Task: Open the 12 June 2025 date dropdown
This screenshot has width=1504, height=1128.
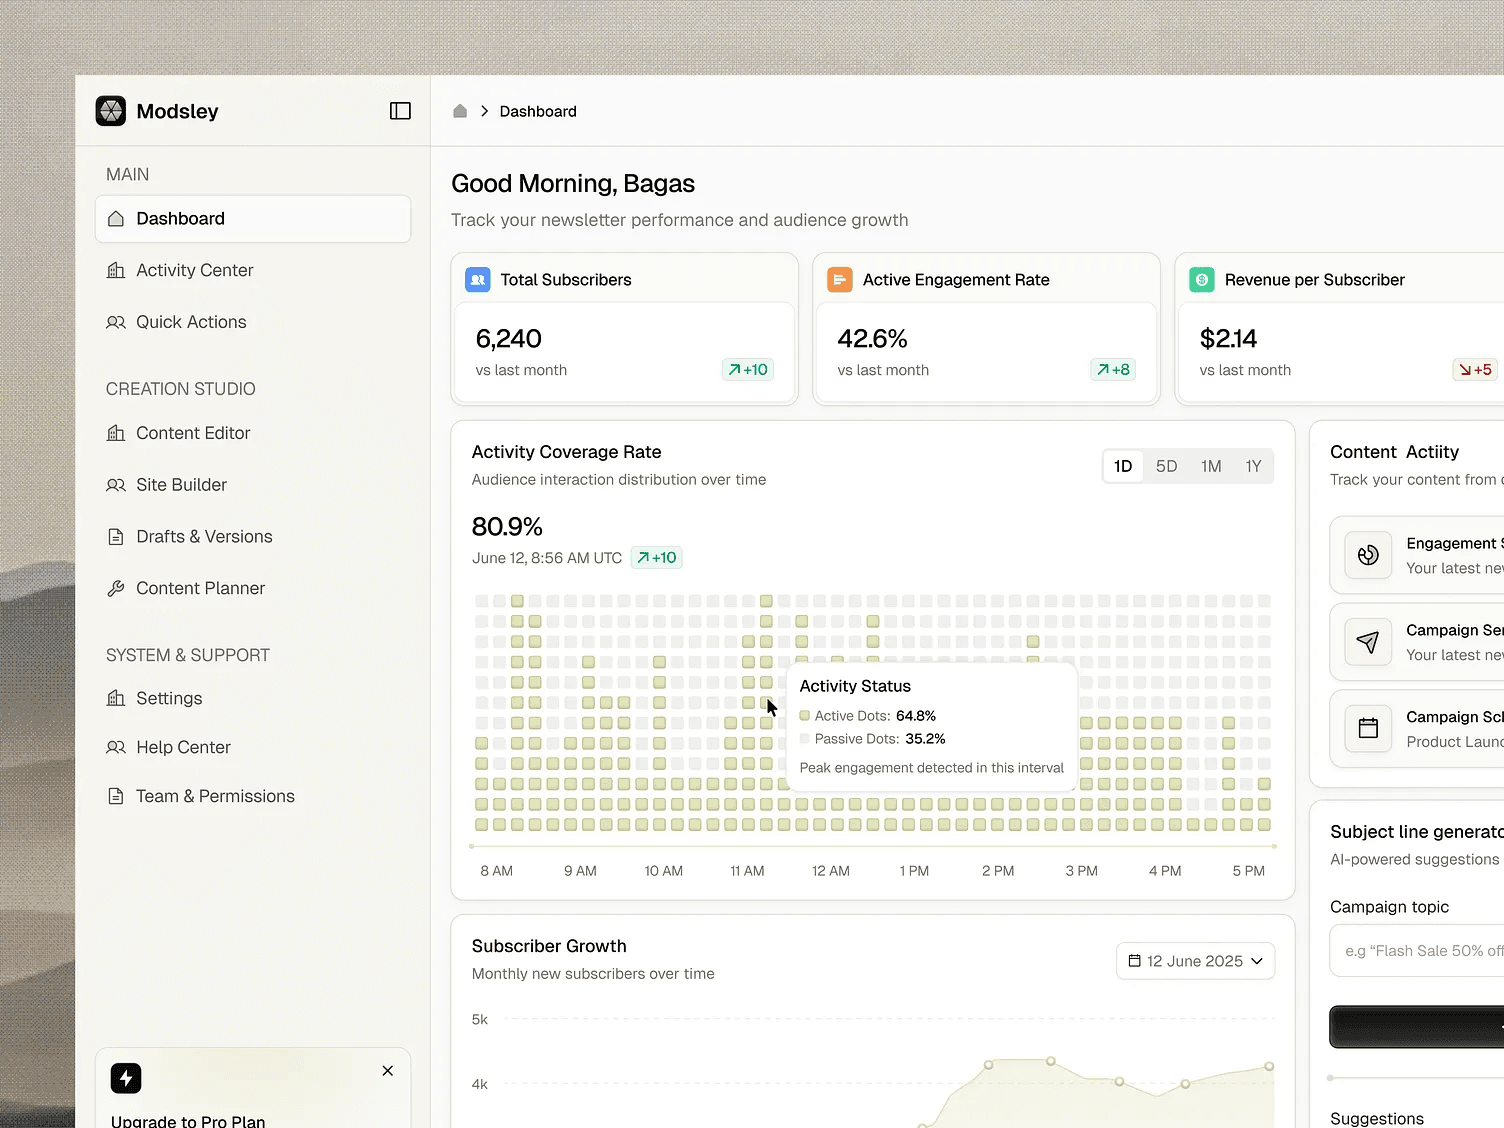Action: pos(1196,961)
